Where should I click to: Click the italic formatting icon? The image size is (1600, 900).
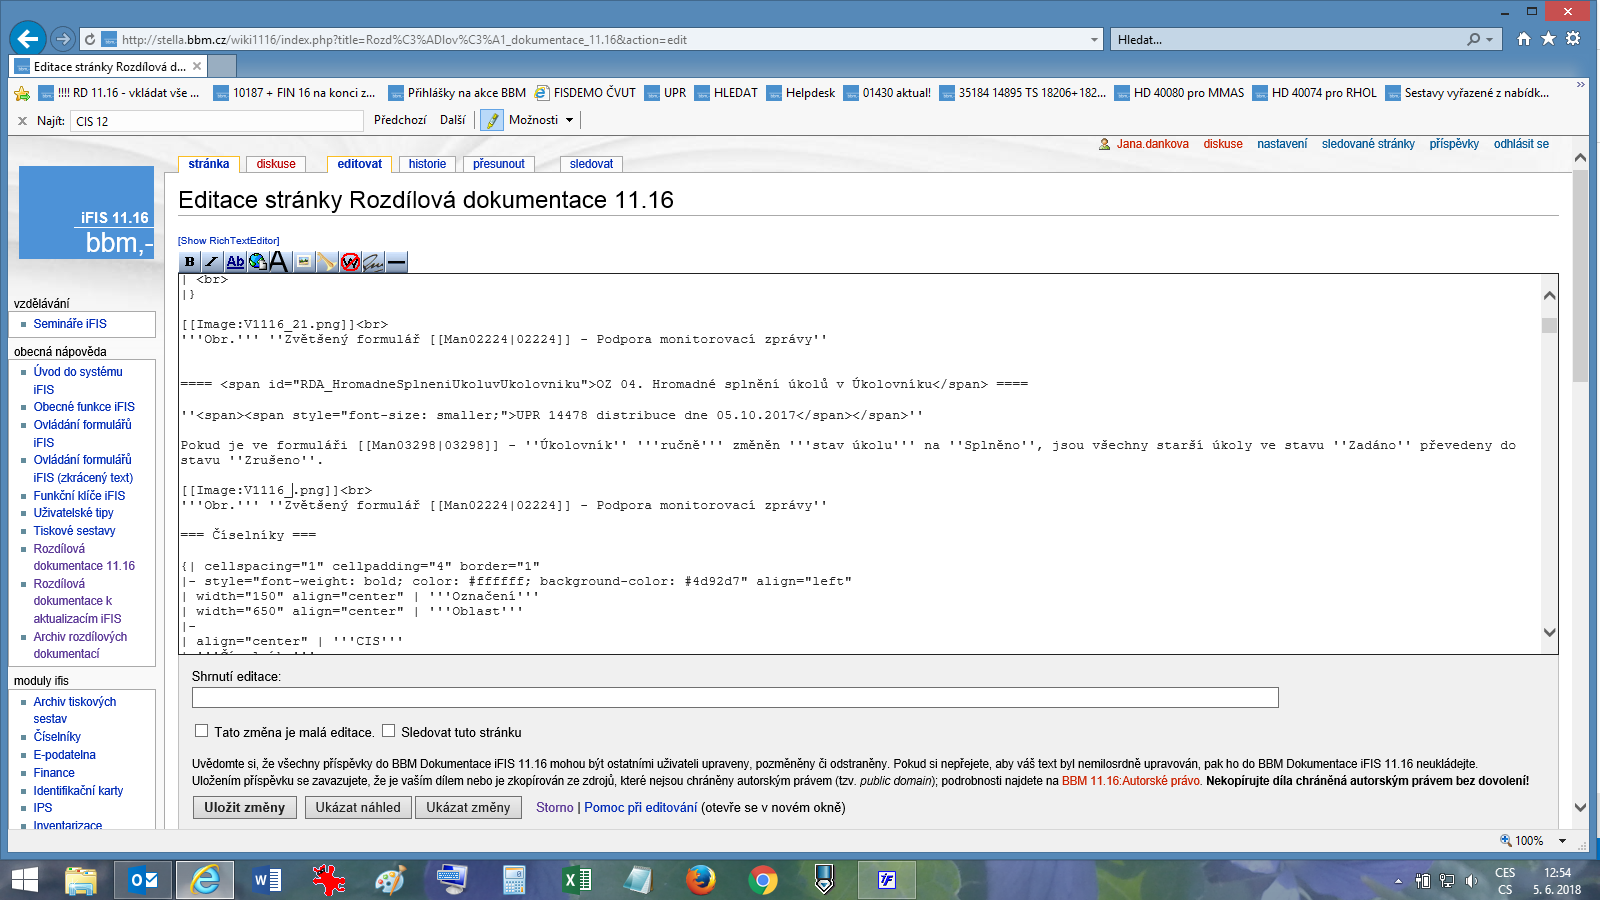(x=212, y=262)
